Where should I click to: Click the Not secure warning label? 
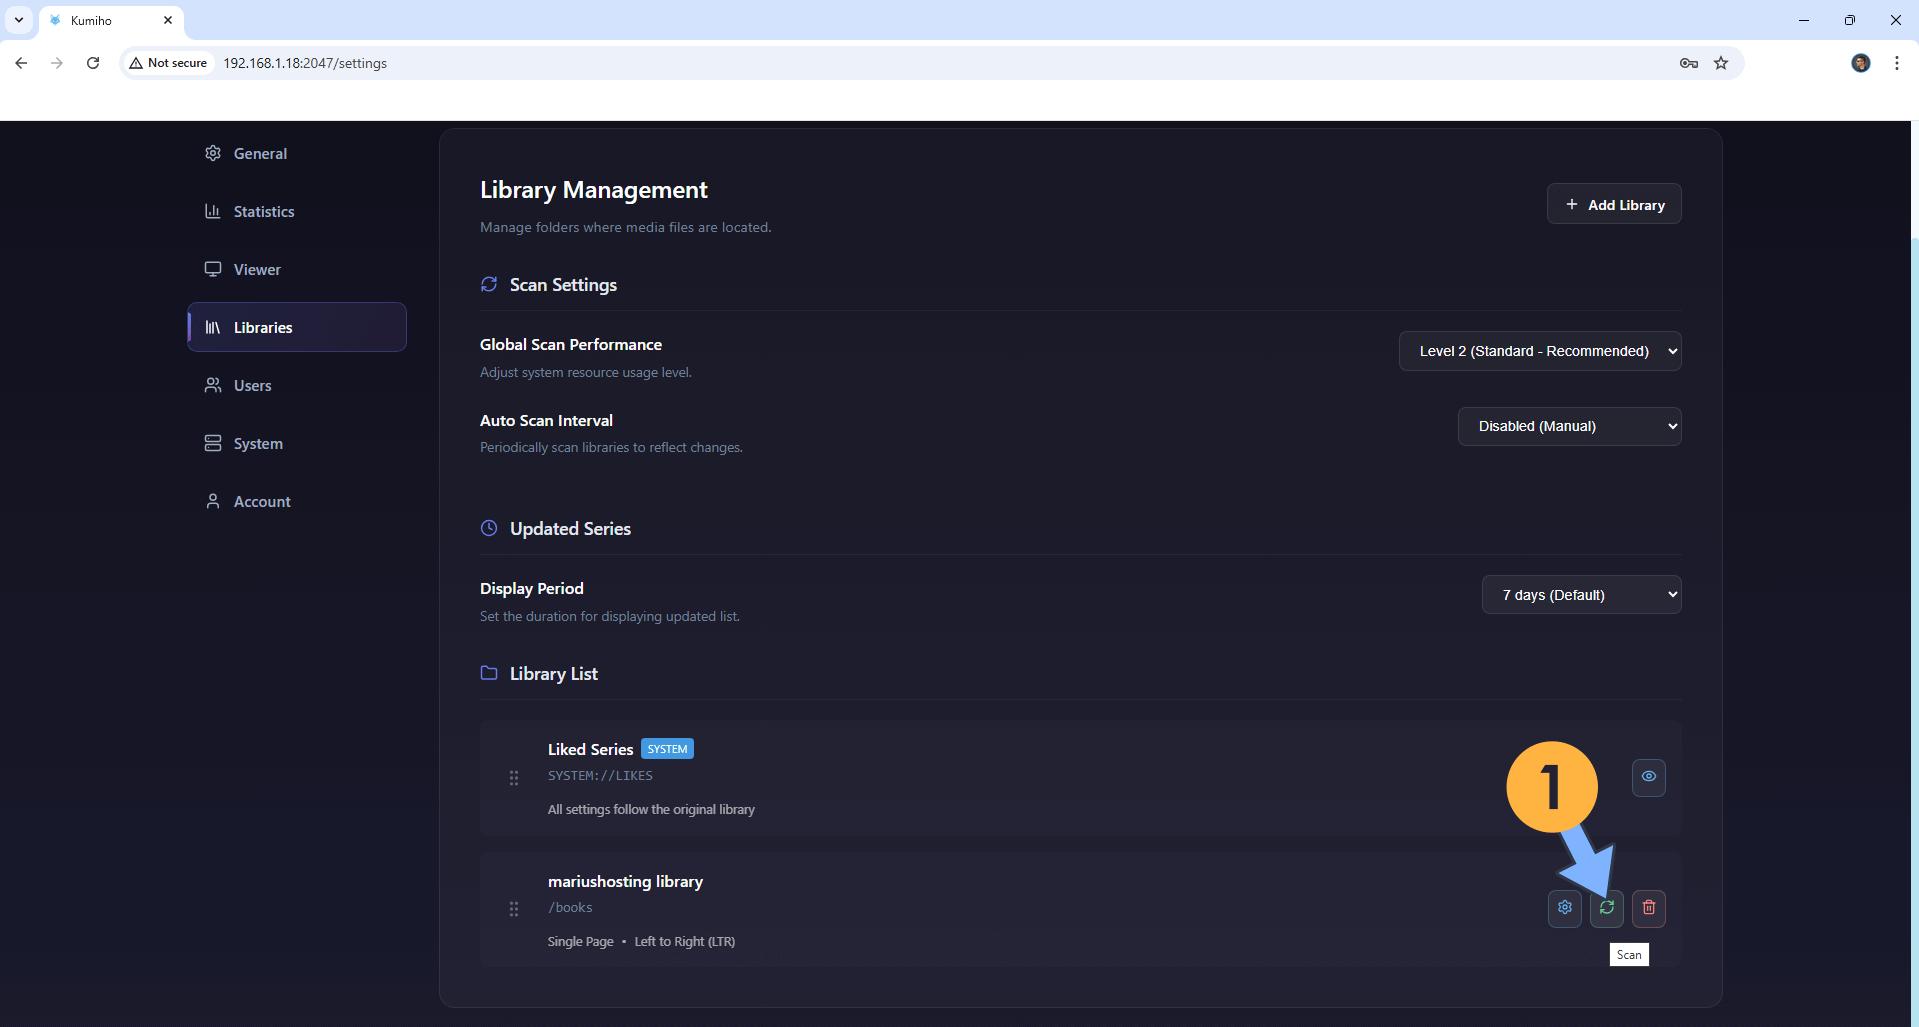pos(167,62)
